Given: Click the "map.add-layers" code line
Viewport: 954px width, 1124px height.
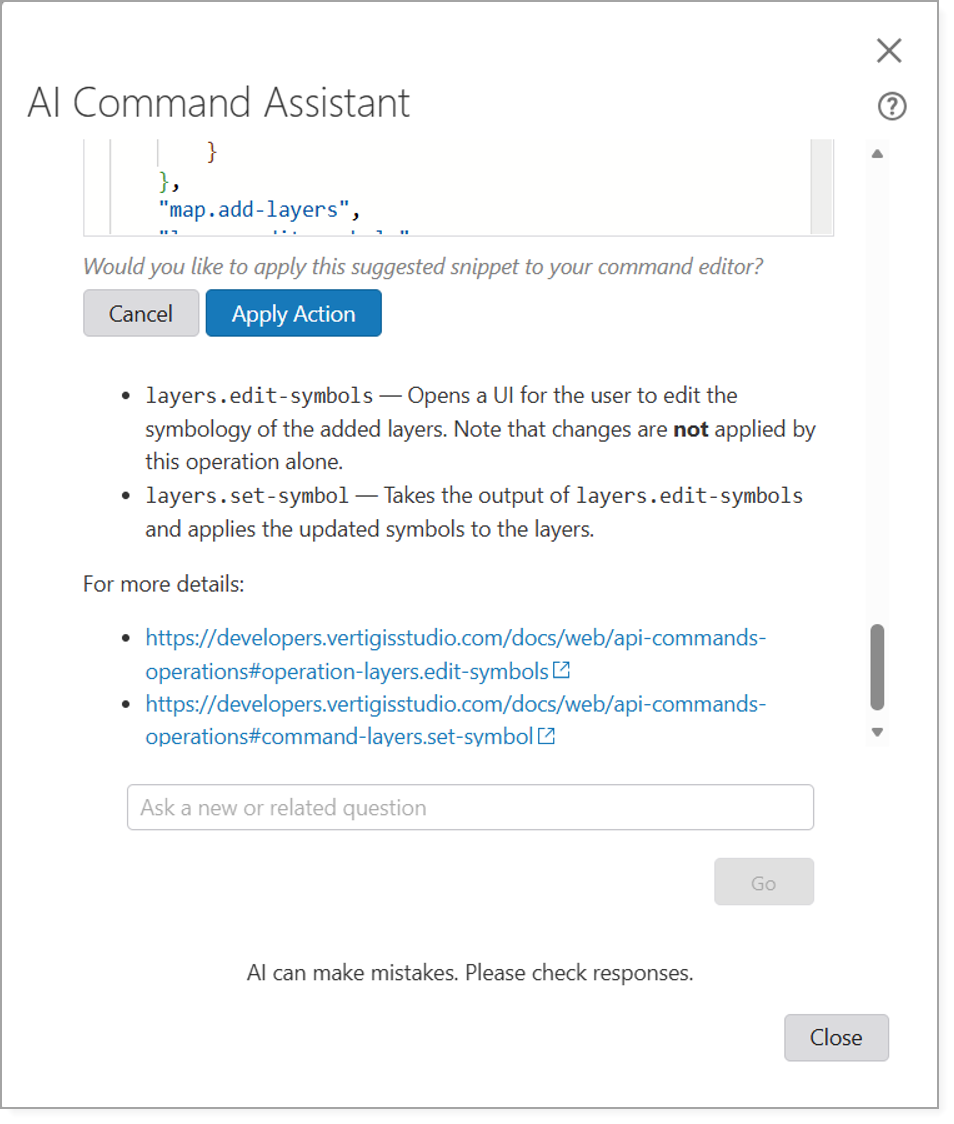Looking at the screenshot, I should 259,210.
